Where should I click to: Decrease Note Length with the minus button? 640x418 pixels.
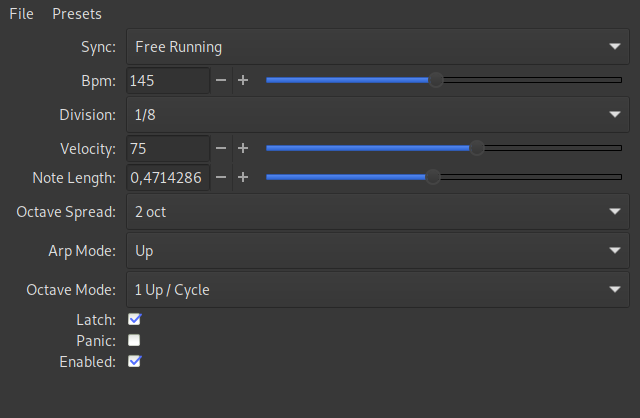coord(221,177)
